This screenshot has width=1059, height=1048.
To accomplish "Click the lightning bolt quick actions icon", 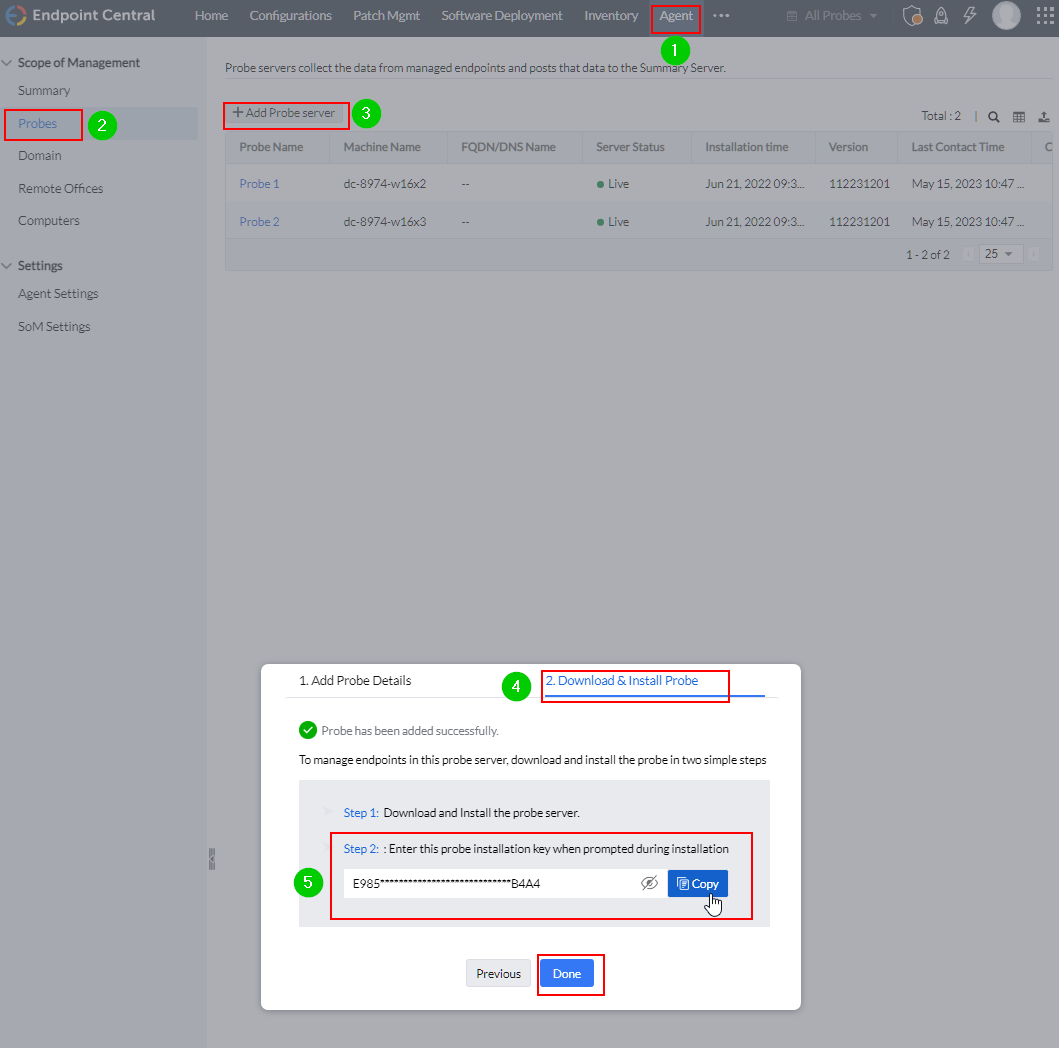I will tap(970, 15).
